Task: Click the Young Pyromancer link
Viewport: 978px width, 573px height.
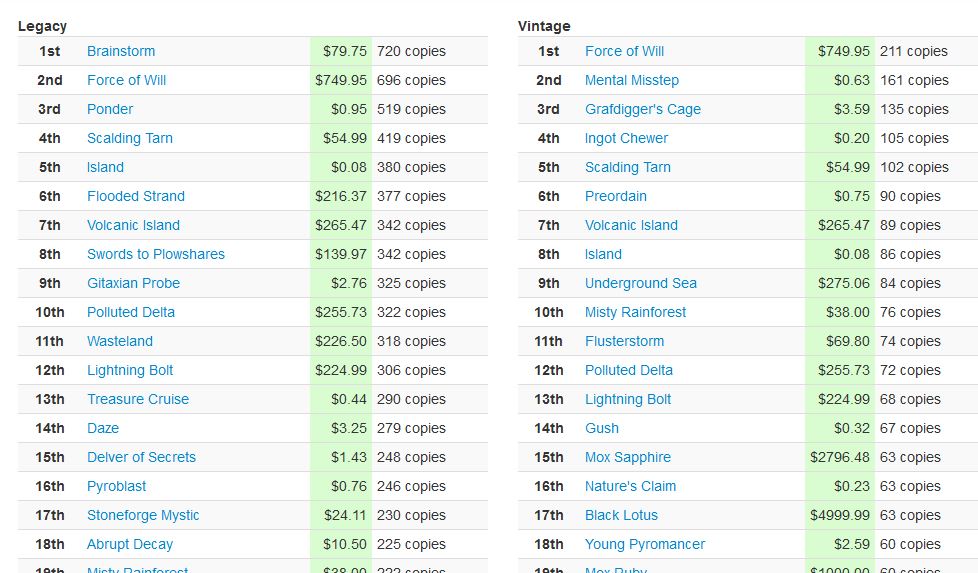Action: (645, 544)
